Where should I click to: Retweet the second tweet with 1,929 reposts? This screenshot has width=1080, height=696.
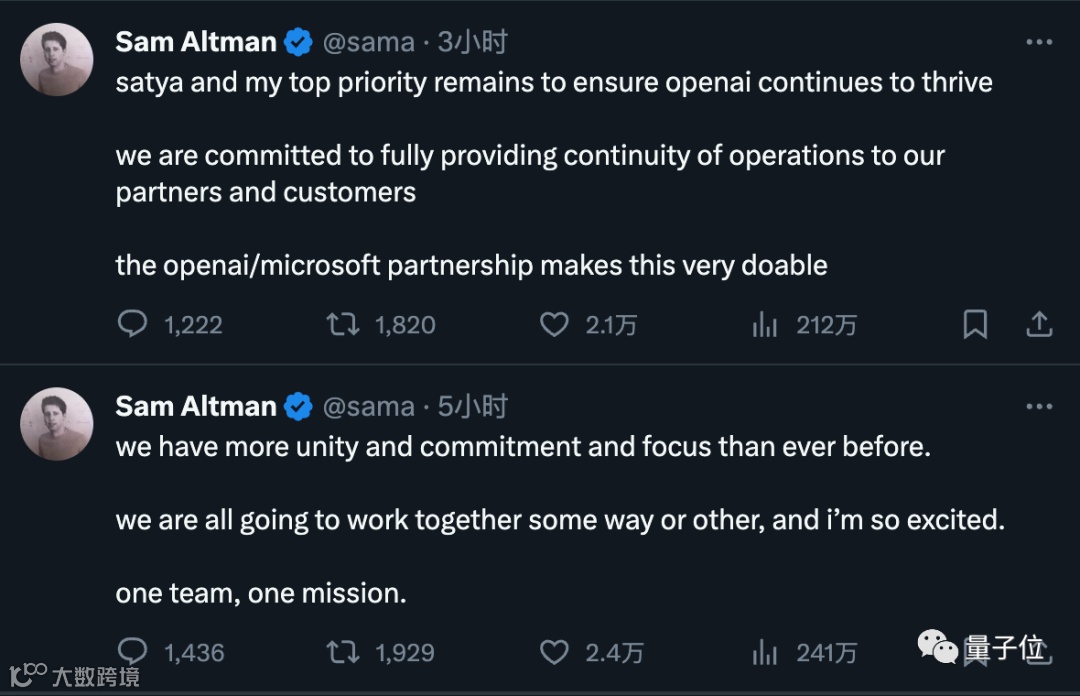click(x=343, y=652)
